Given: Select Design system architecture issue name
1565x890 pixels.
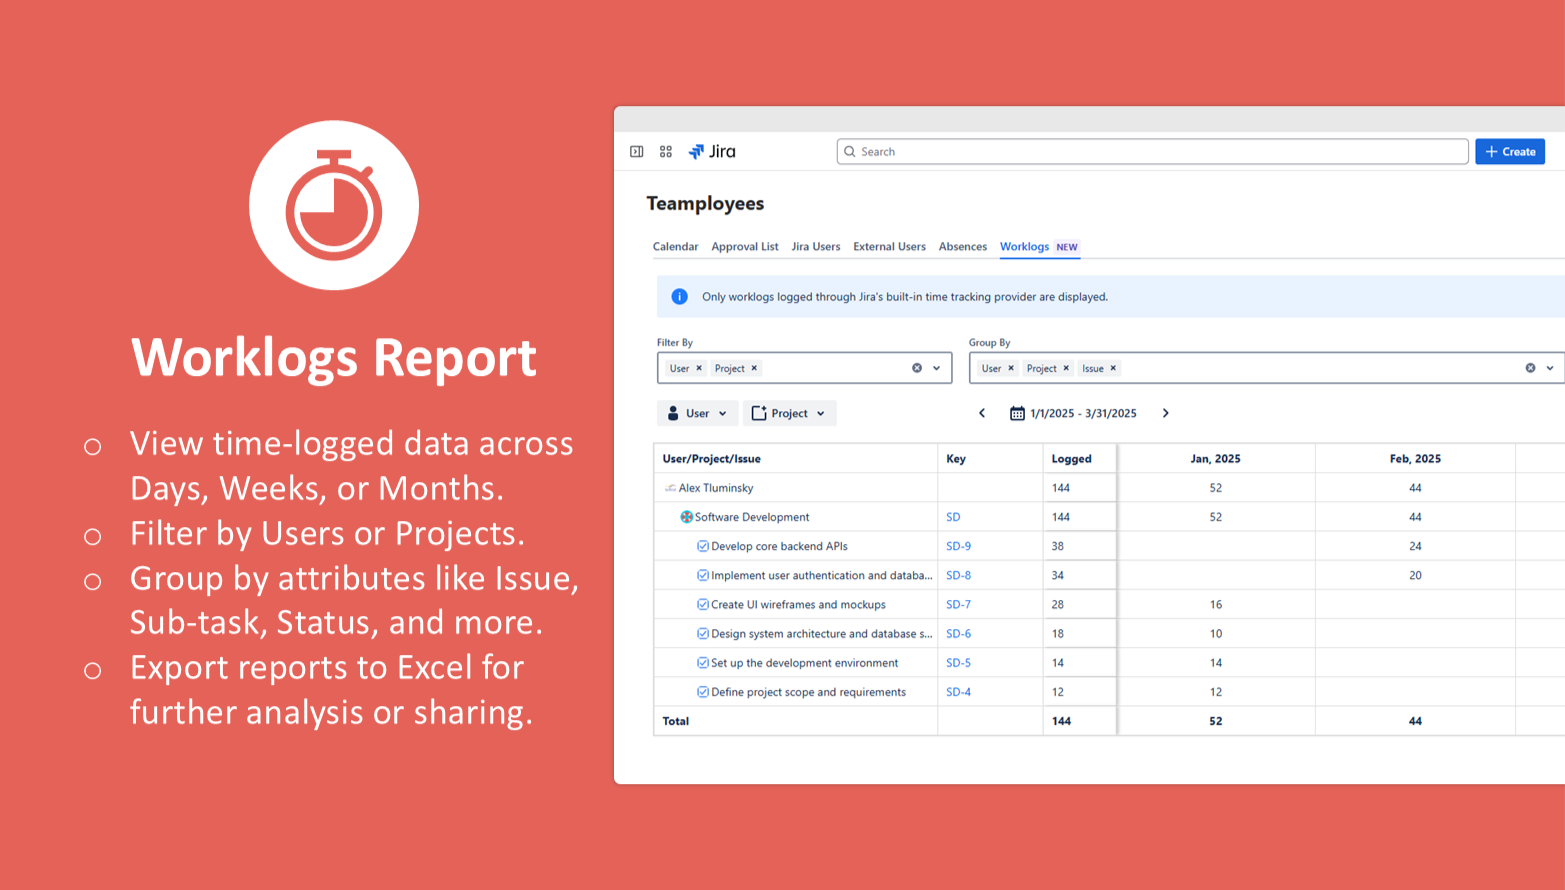Looking at the screenshot, I should (x=822, y=634).
